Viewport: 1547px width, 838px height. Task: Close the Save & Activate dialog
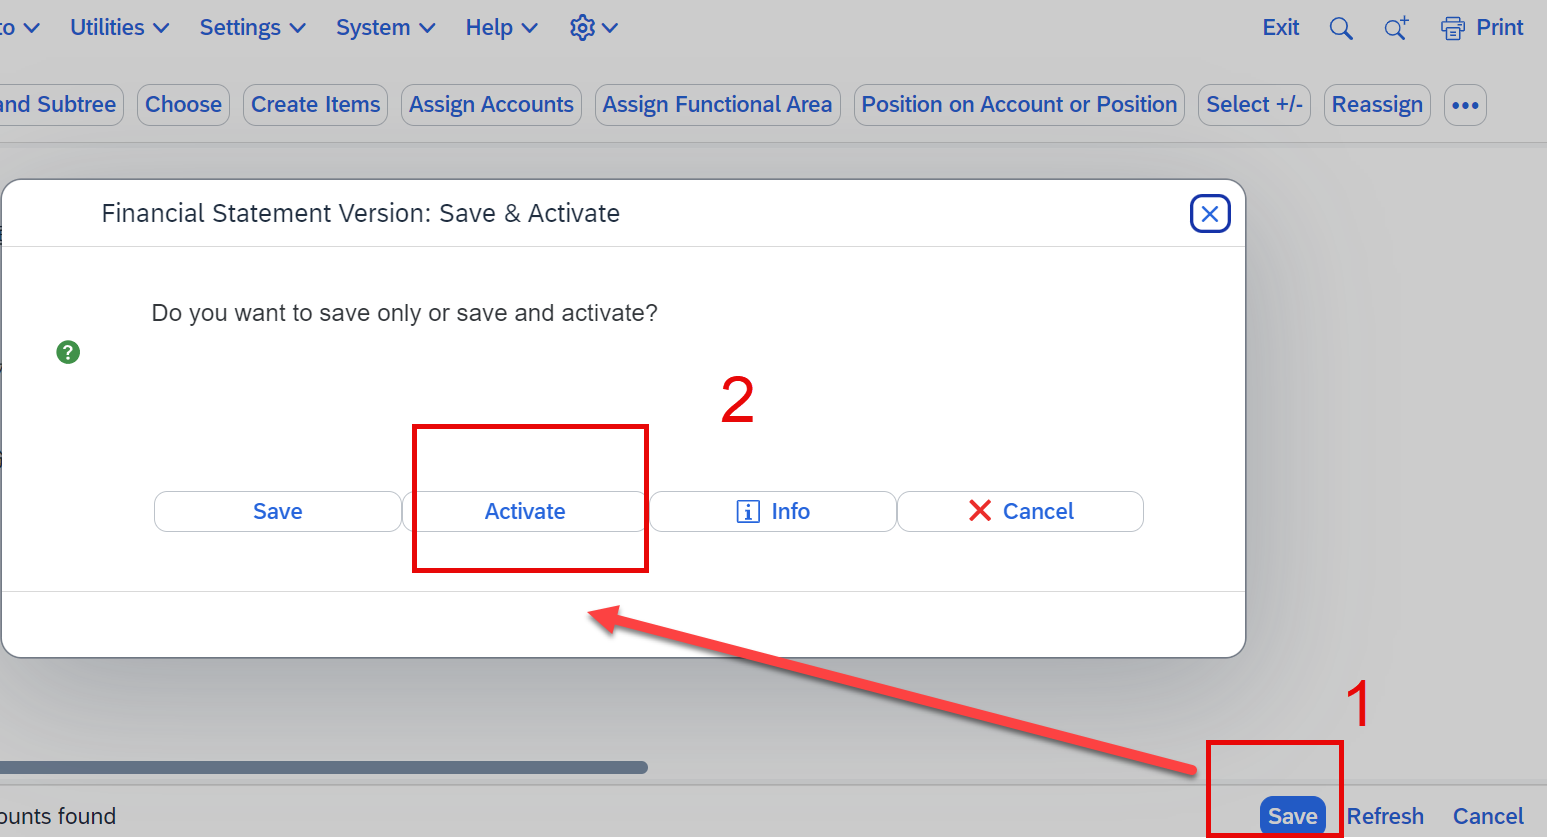tap(1210, 213)
